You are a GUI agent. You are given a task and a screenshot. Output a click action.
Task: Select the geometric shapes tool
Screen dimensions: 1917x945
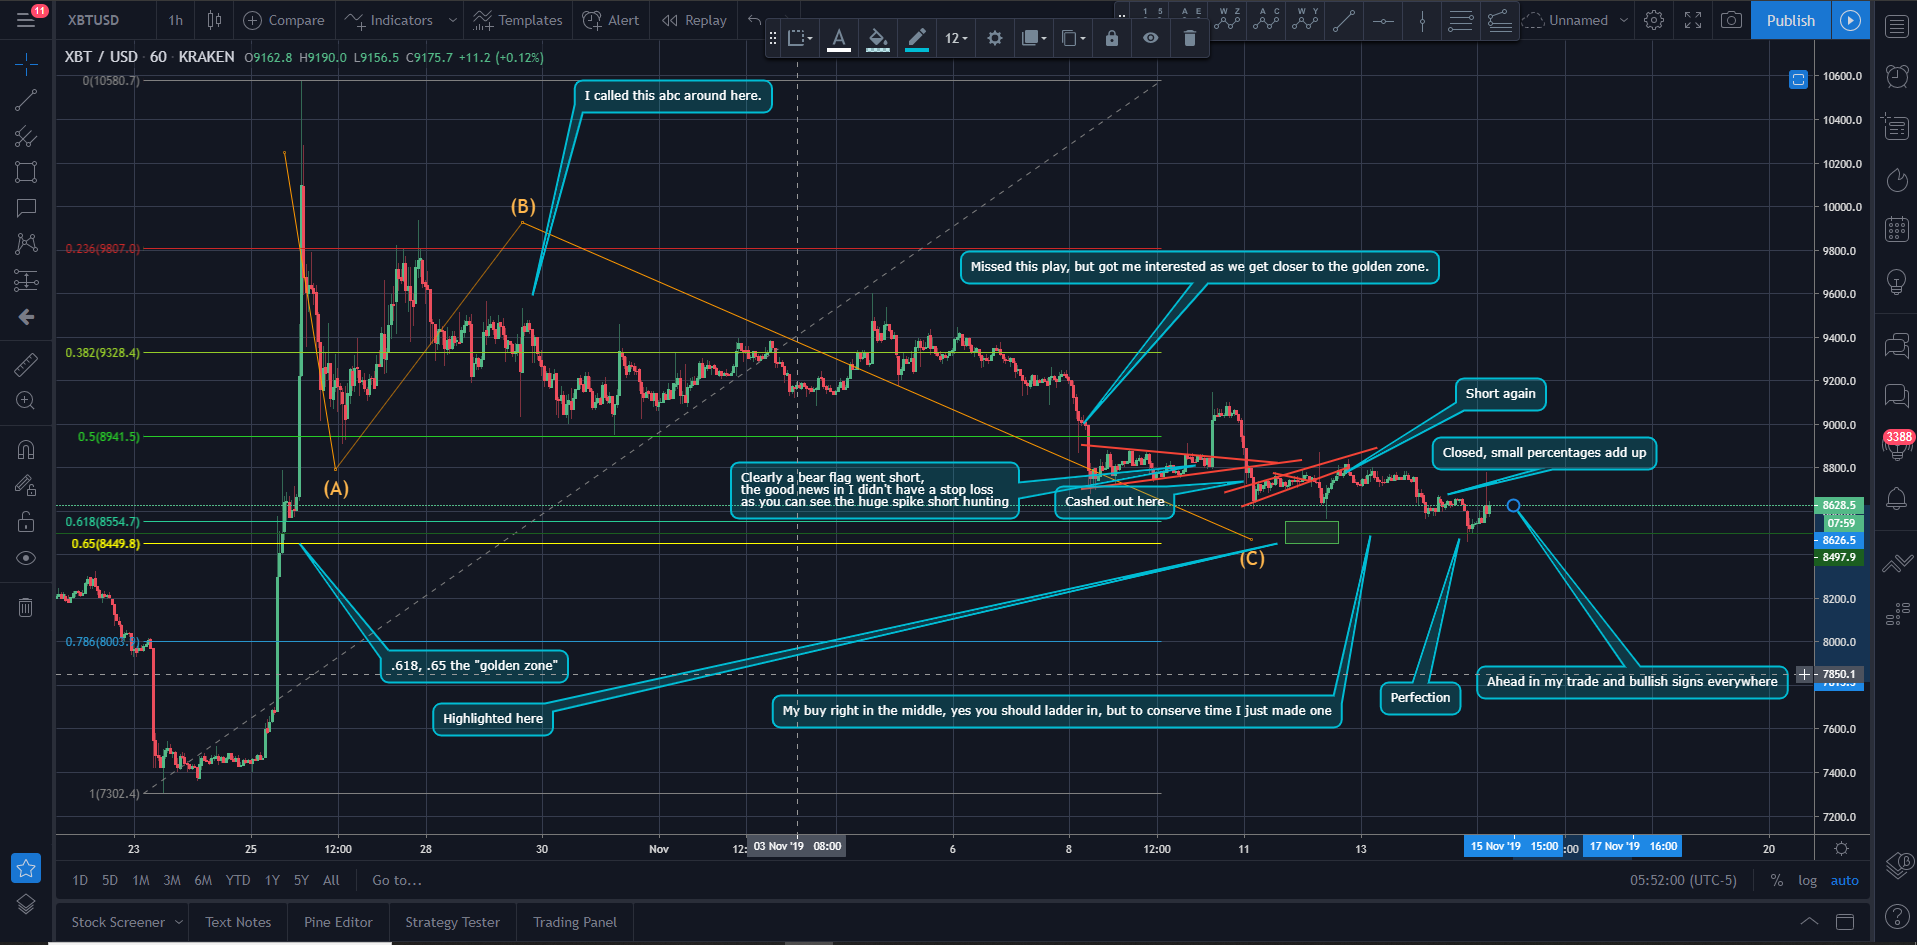(x=26, y=172)
